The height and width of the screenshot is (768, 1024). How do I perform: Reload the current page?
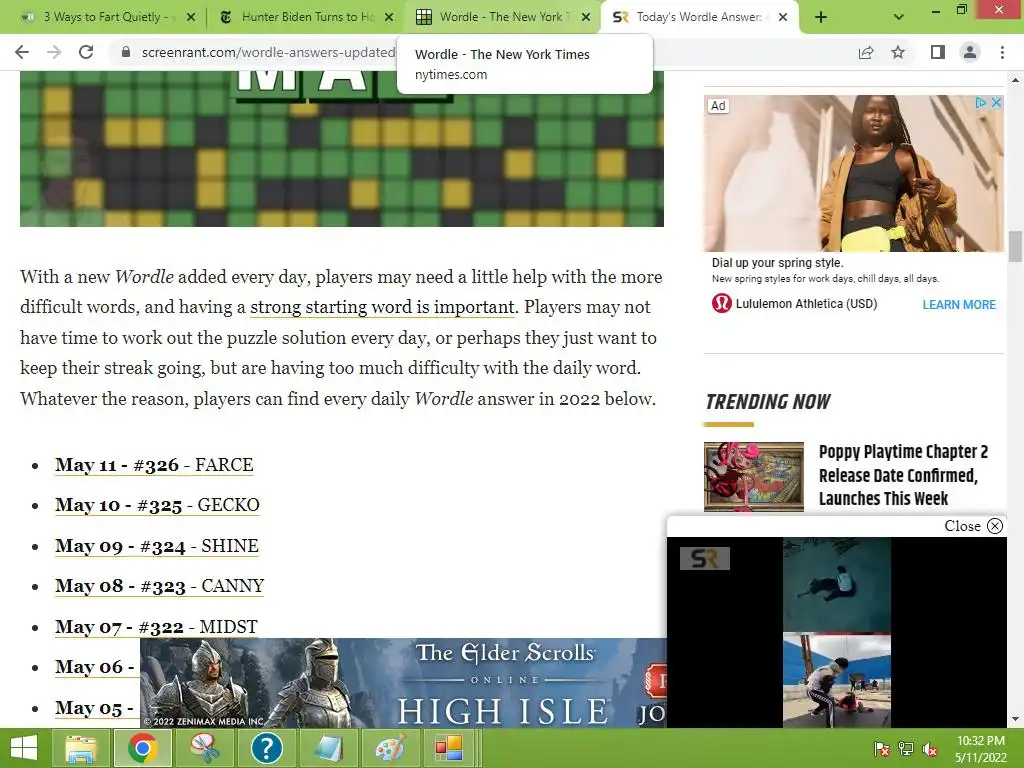pos(86,52)
